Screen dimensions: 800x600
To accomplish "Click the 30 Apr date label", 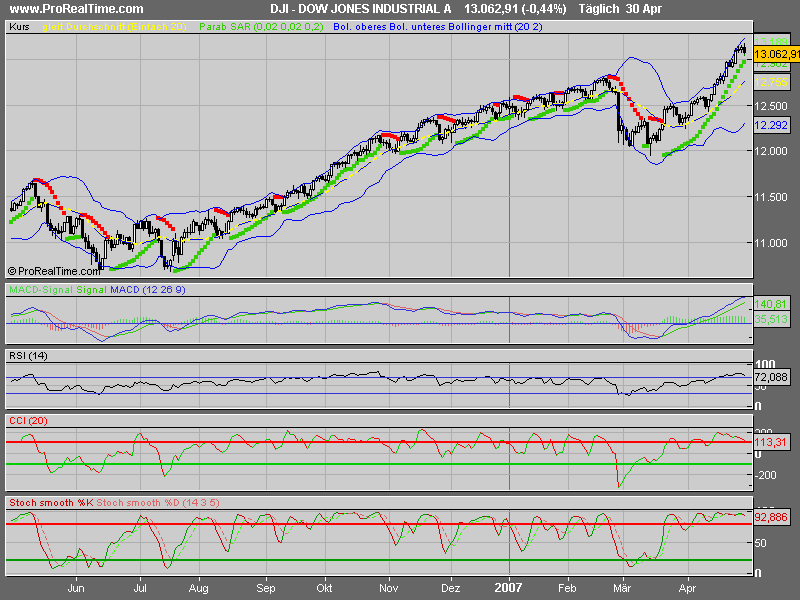I will click(643, 9).
